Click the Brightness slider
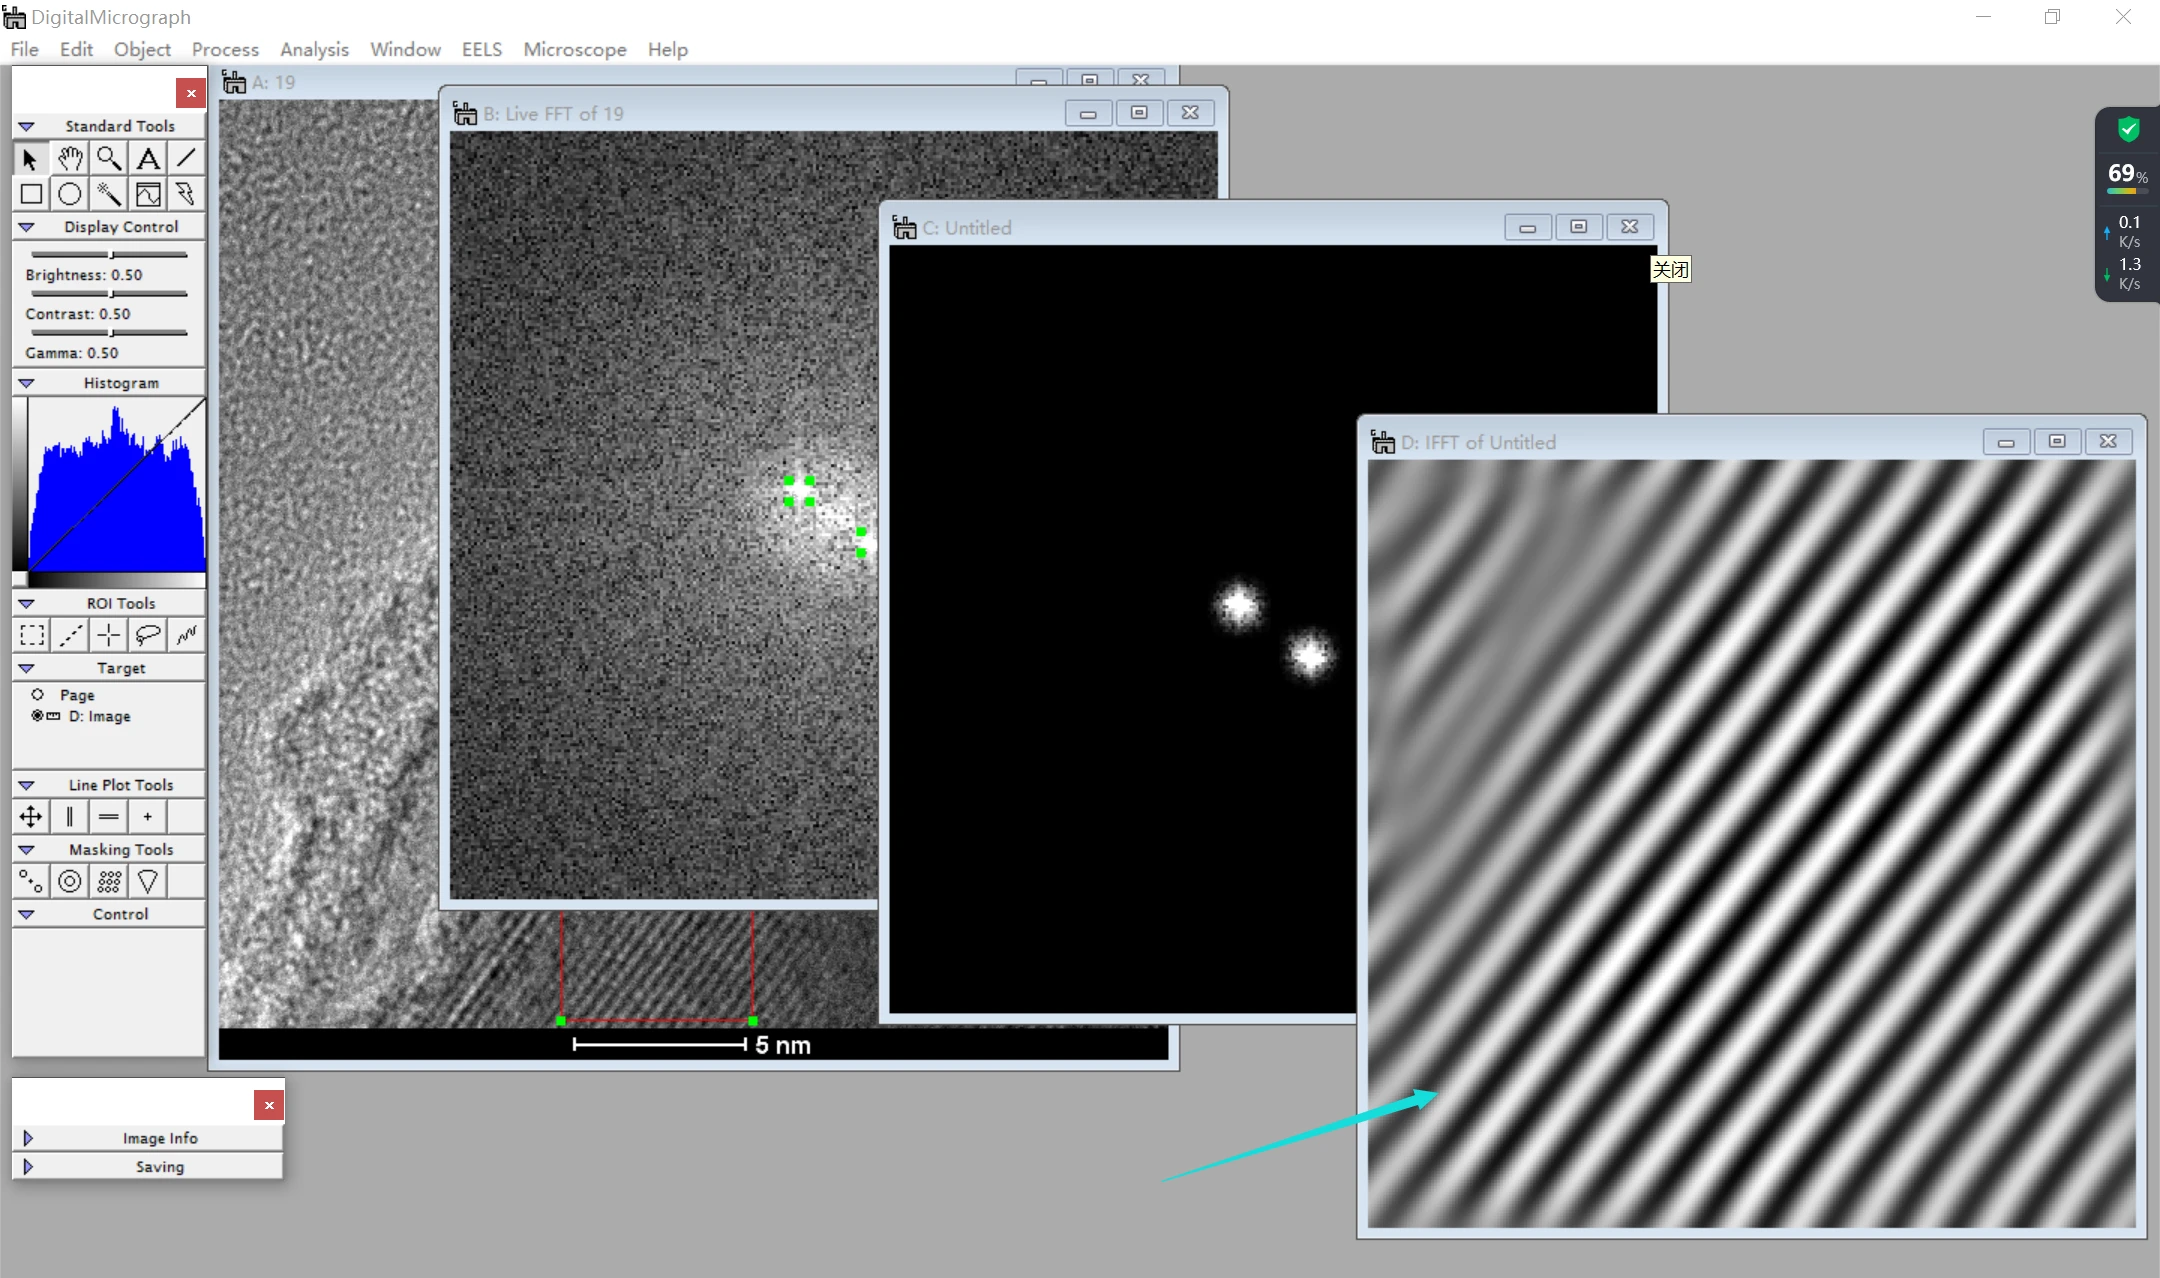 [109, 255]
